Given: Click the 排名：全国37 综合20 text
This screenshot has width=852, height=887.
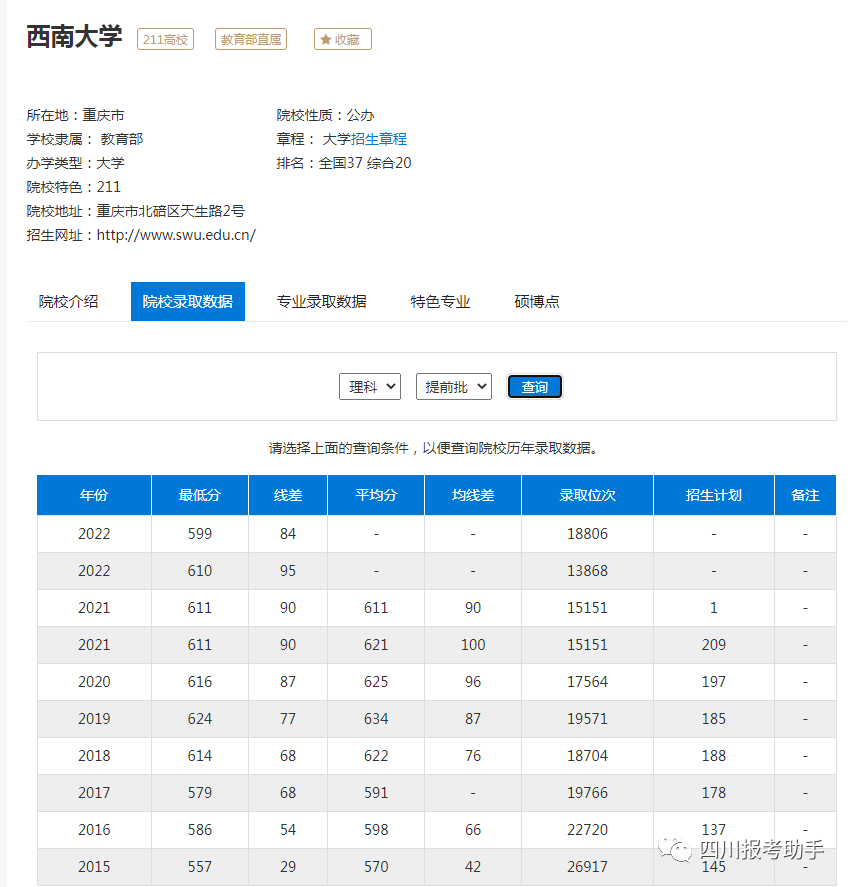Looking at the screenshot, I should [344, 163].
